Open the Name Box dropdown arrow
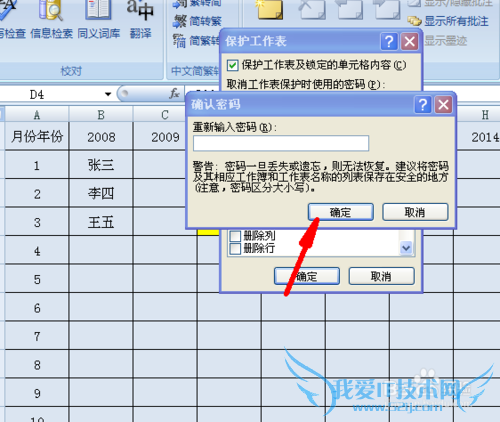This screenshot has width=500, height=422. click(x=108, y=94)
